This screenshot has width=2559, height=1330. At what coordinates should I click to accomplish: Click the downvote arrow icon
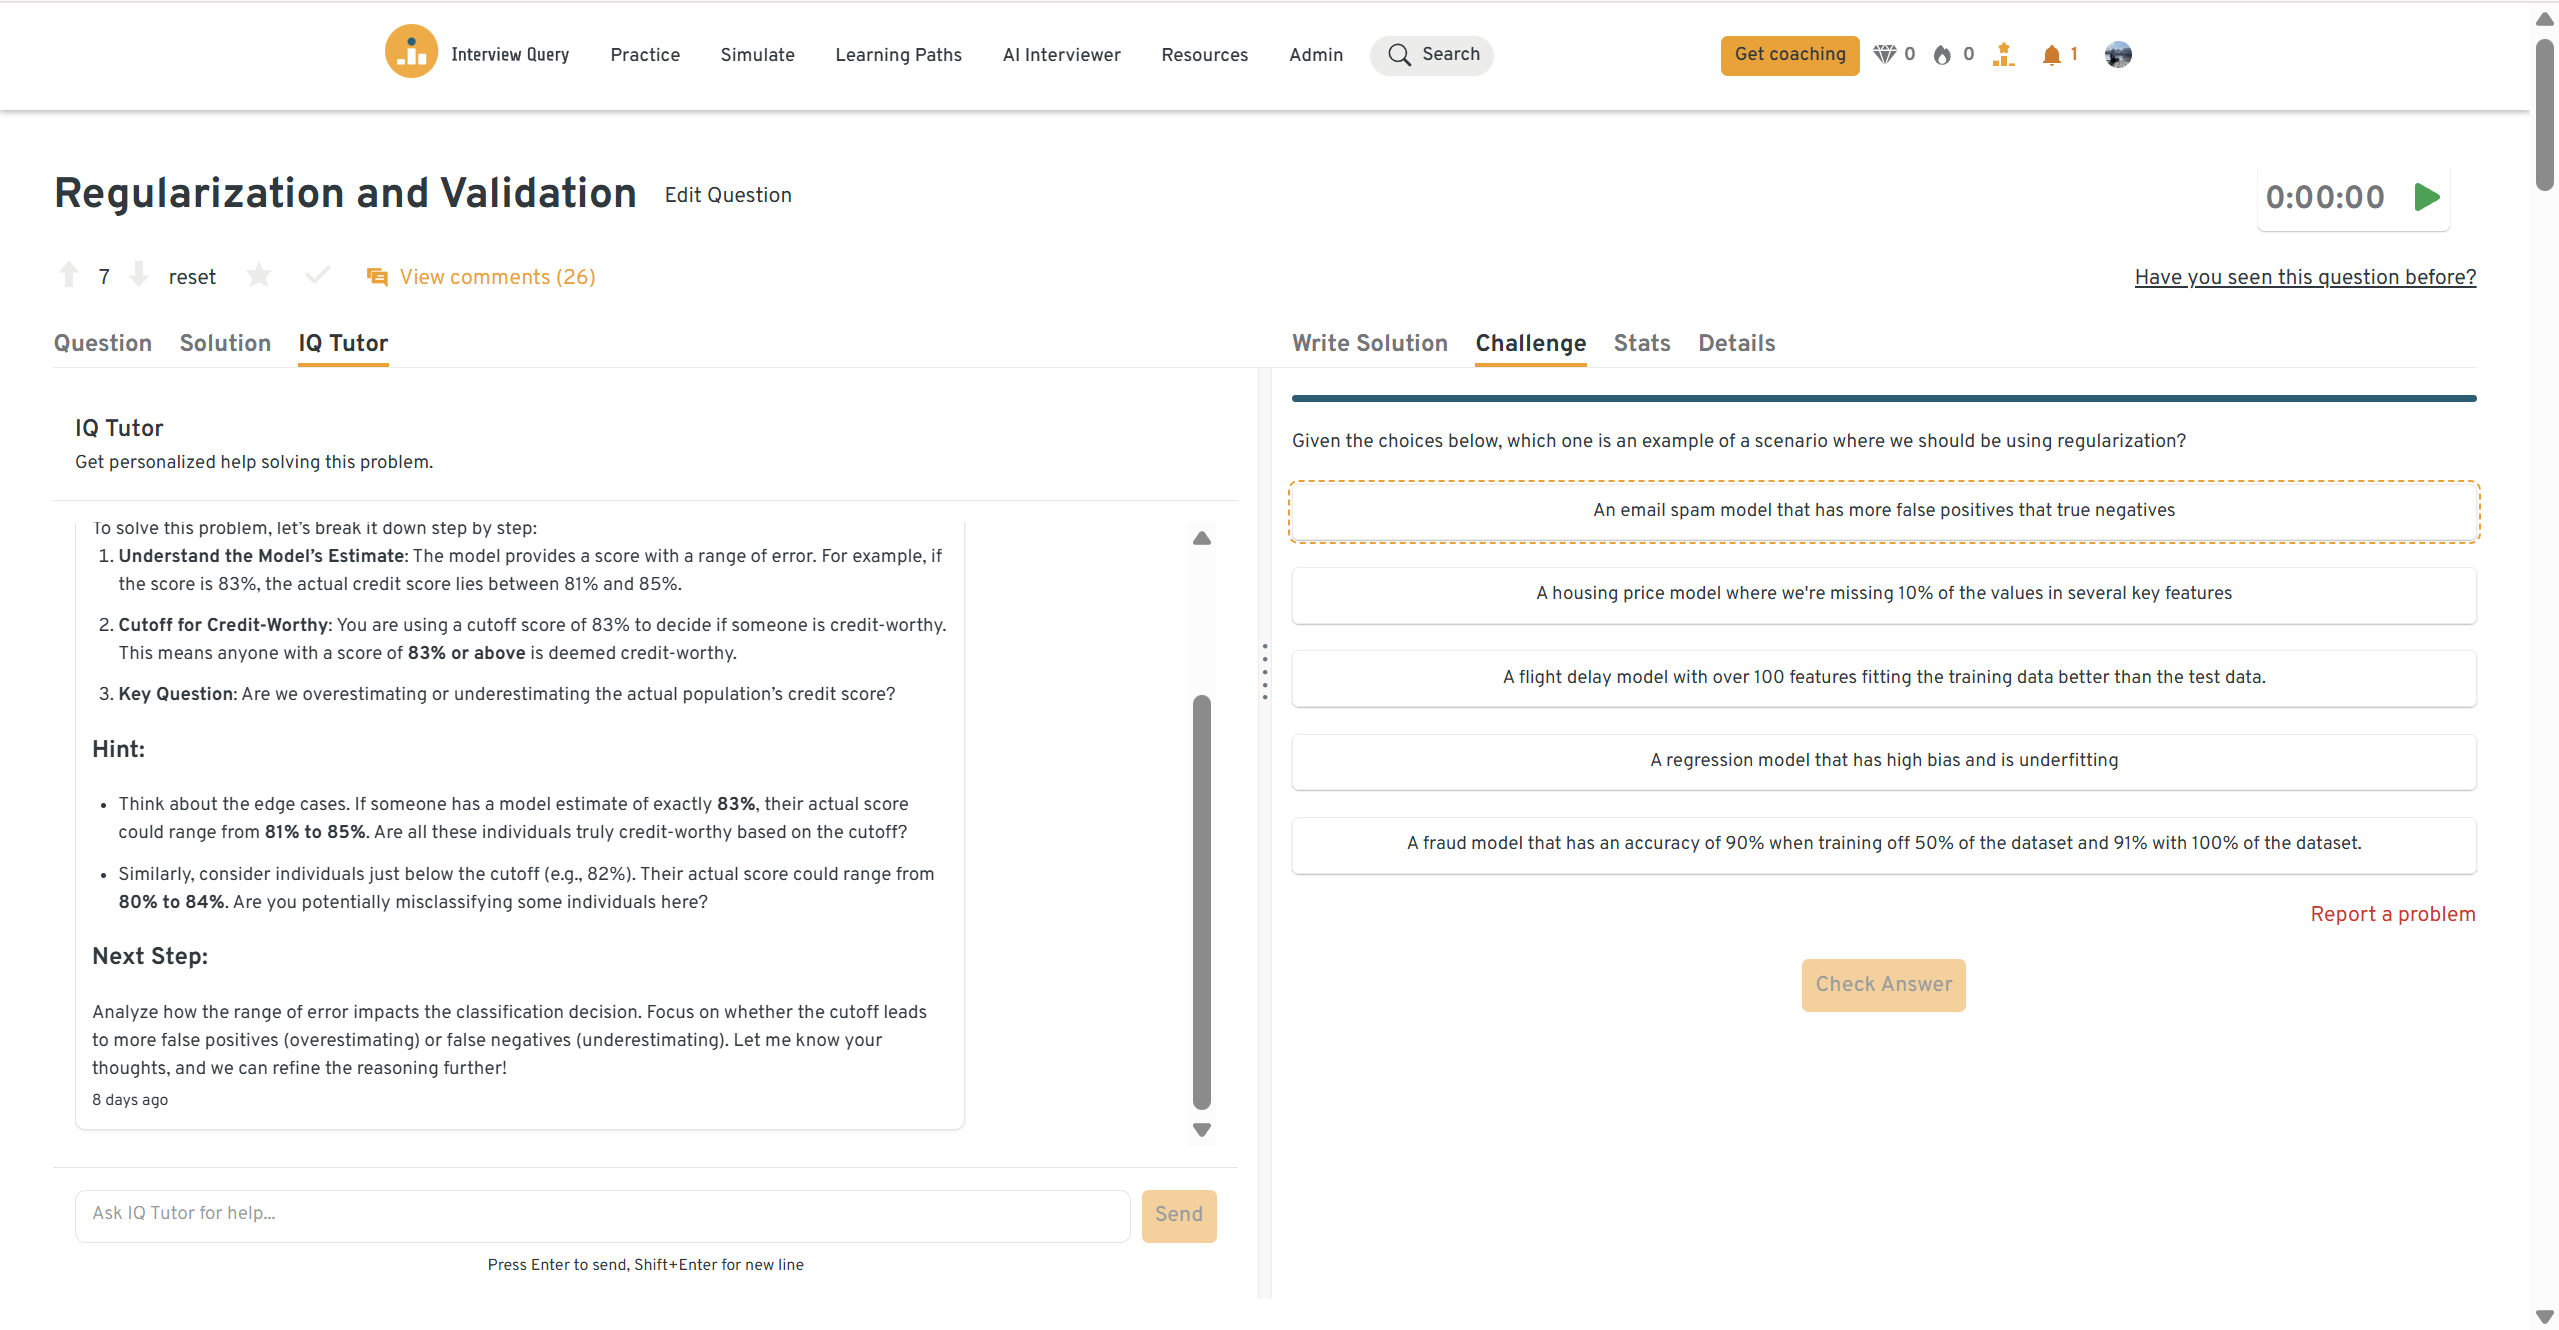[x=139, y=275]
